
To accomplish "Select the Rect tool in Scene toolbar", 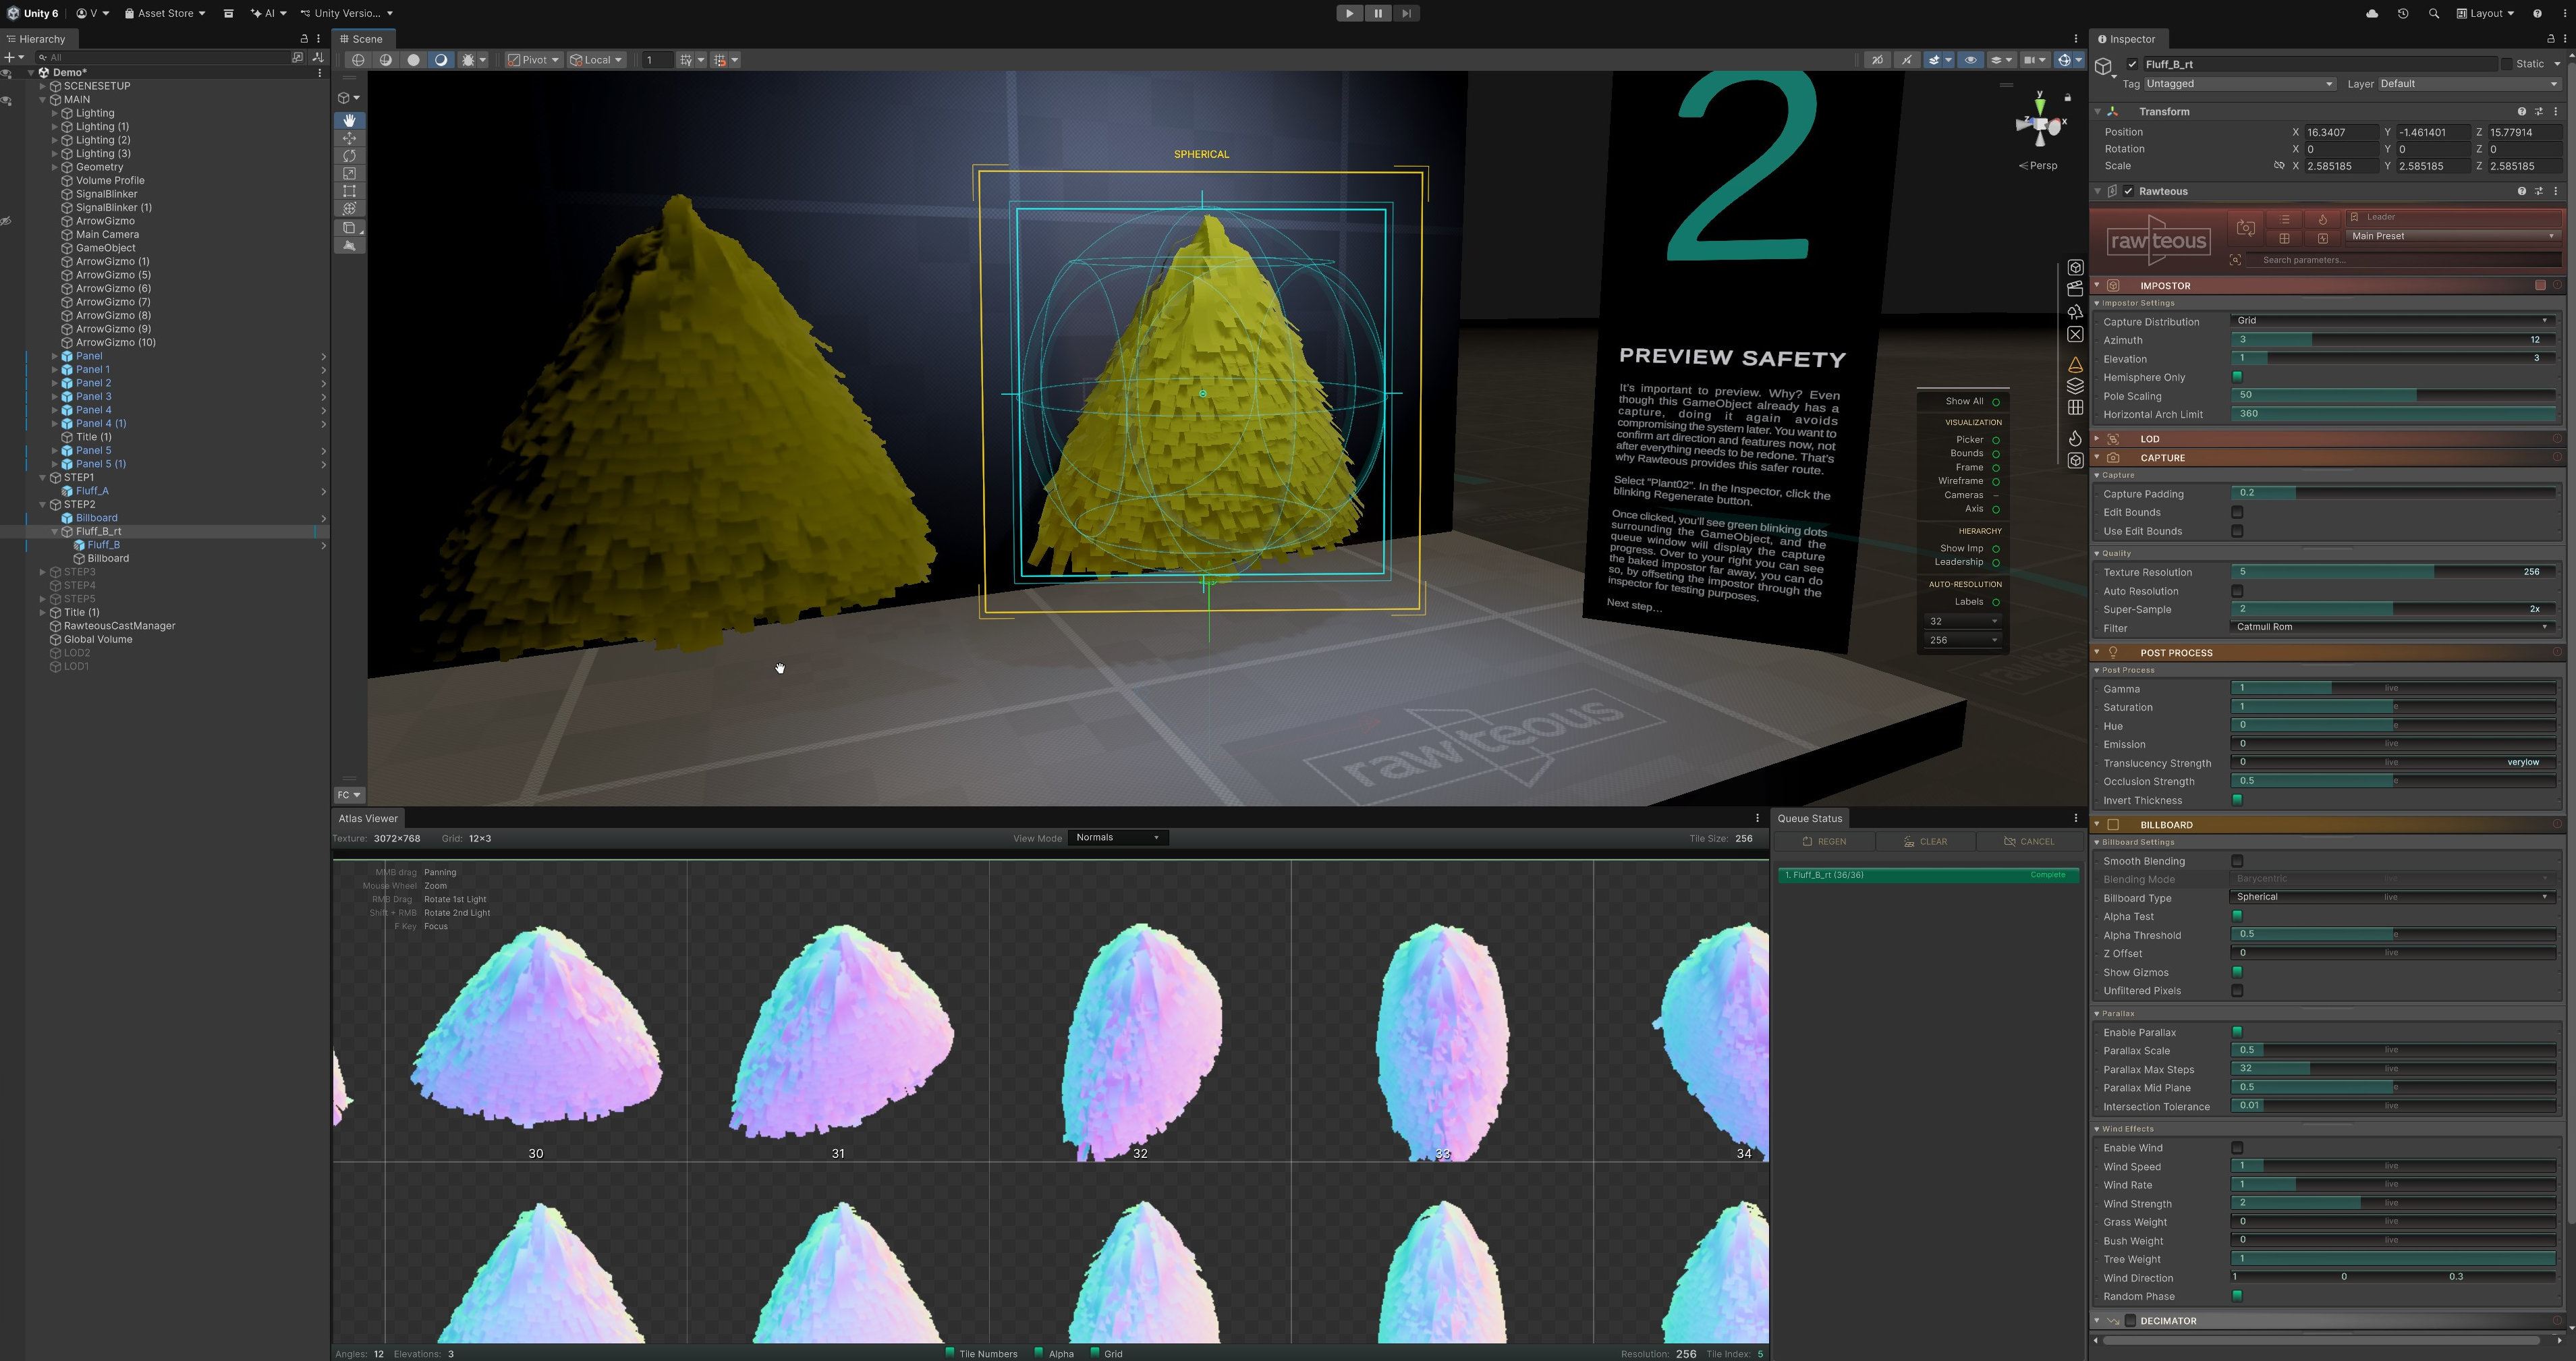I will coord(349,191).
